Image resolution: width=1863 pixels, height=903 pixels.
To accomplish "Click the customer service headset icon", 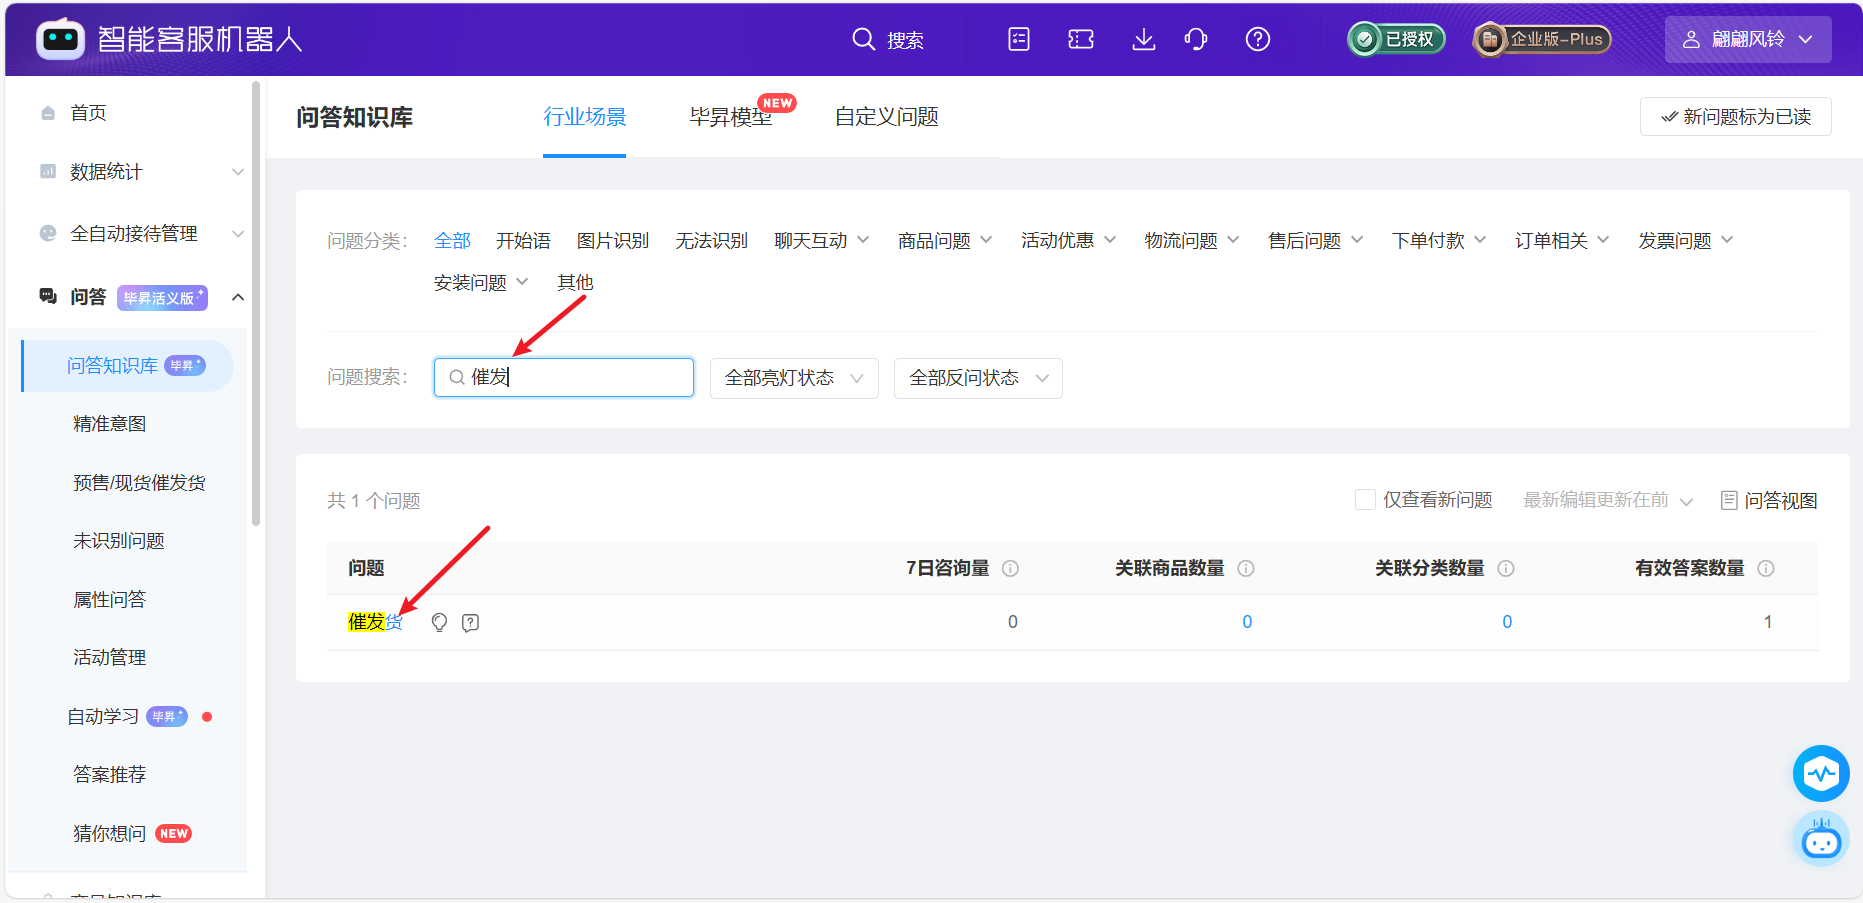I will pos(1196,39).
